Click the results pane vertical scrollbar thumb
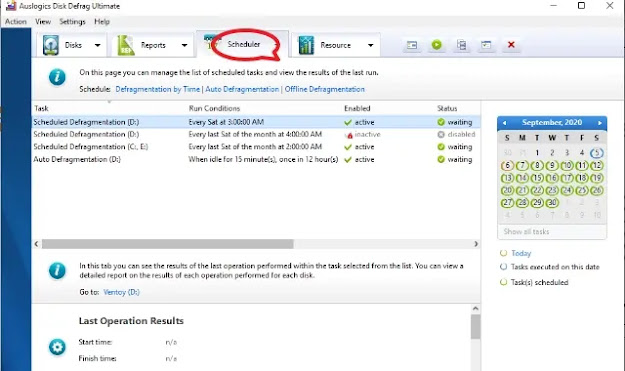 coord(475,326)
